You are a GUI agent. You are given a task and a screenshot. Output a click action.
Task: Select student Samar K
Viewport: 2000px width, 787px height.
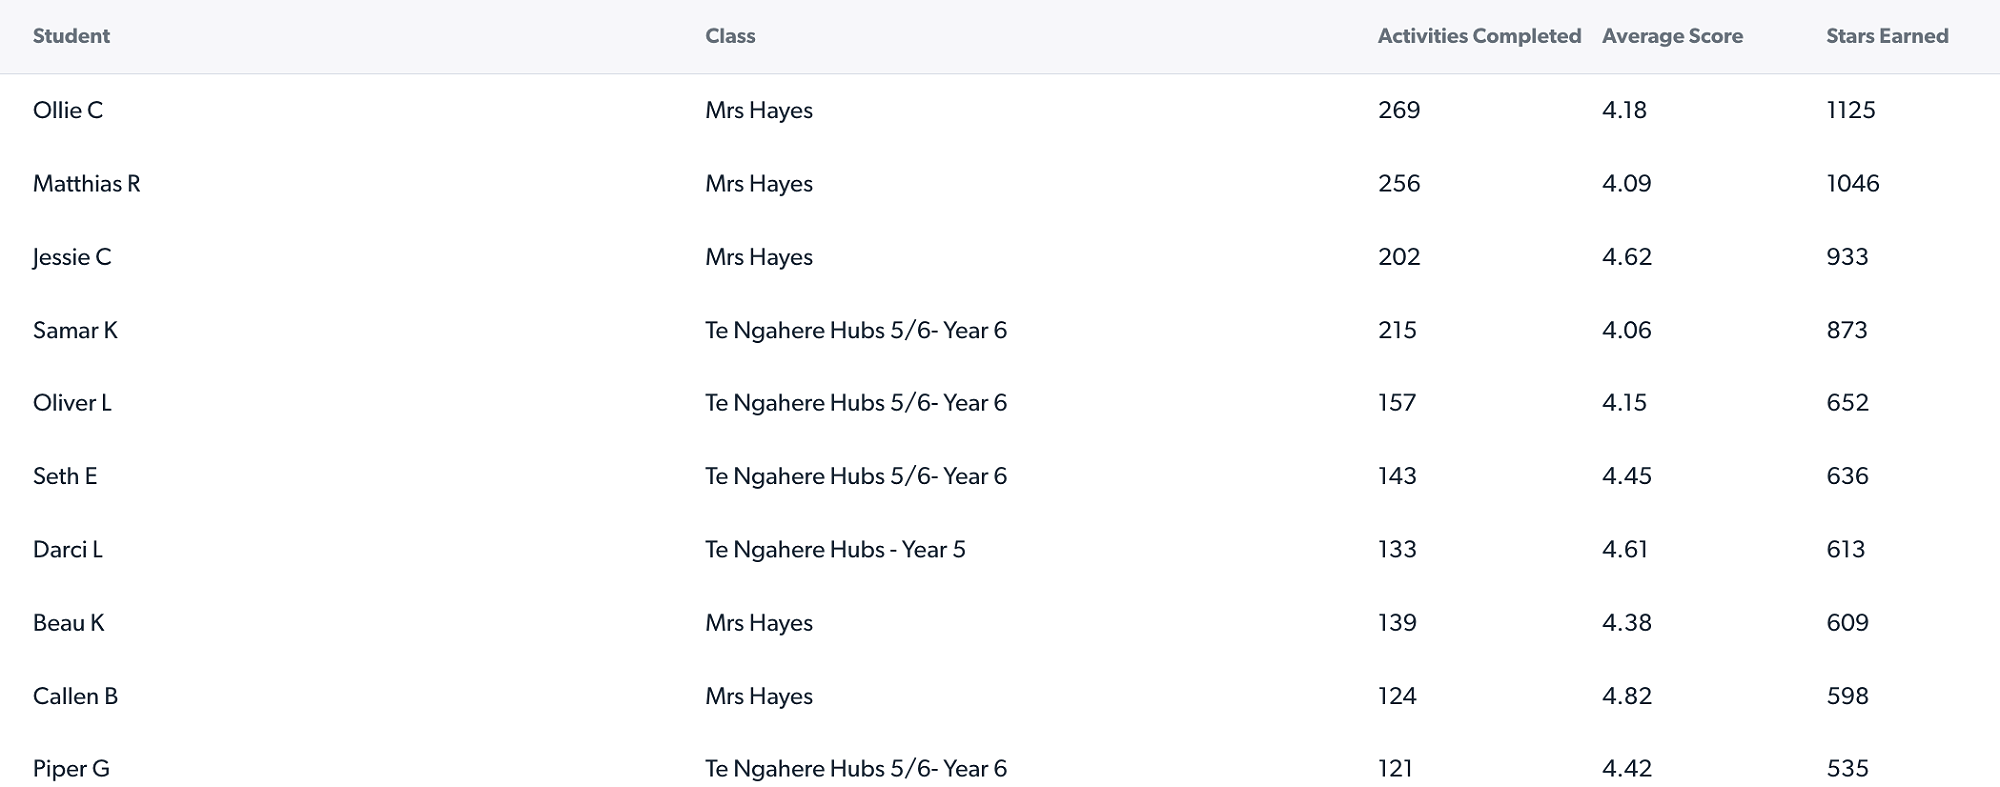[75, 330]
